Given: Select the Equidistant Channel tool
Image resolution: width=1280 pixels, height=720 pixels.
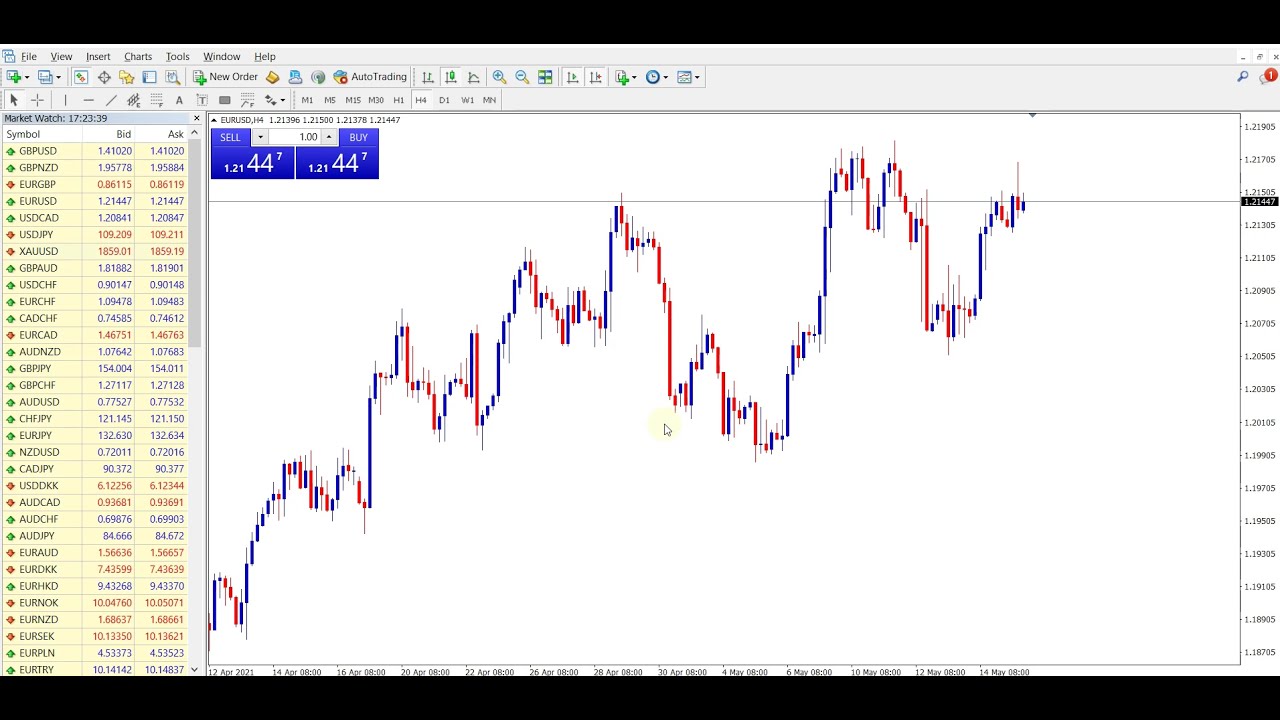Looking at the screenshot, I should (x=133, y=100).
